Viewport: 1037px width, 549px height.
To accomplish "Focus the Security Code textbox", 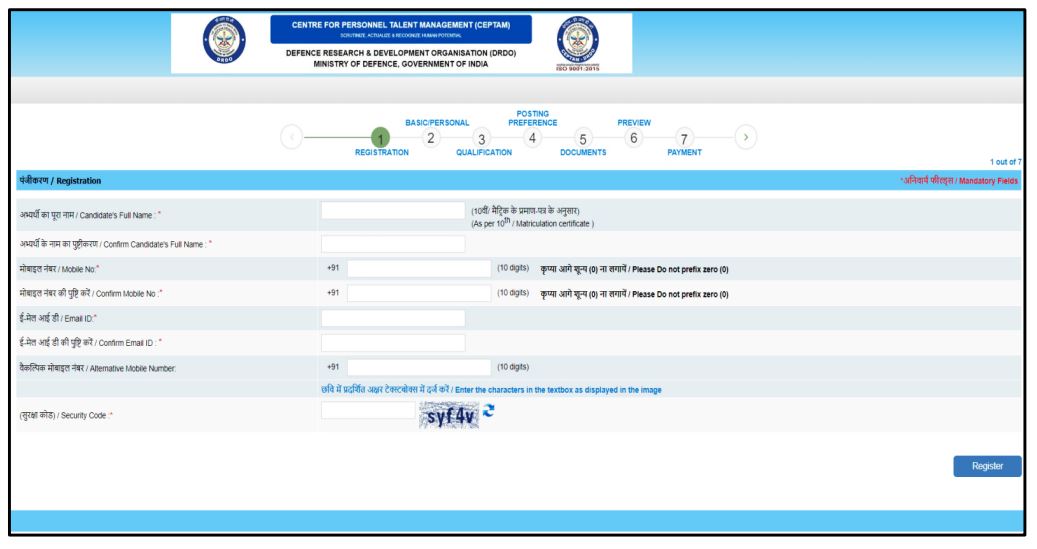I will point(368,410).
